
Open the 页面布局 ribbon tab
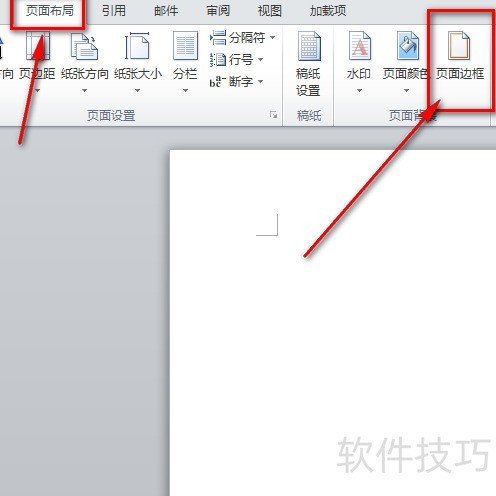50,11
